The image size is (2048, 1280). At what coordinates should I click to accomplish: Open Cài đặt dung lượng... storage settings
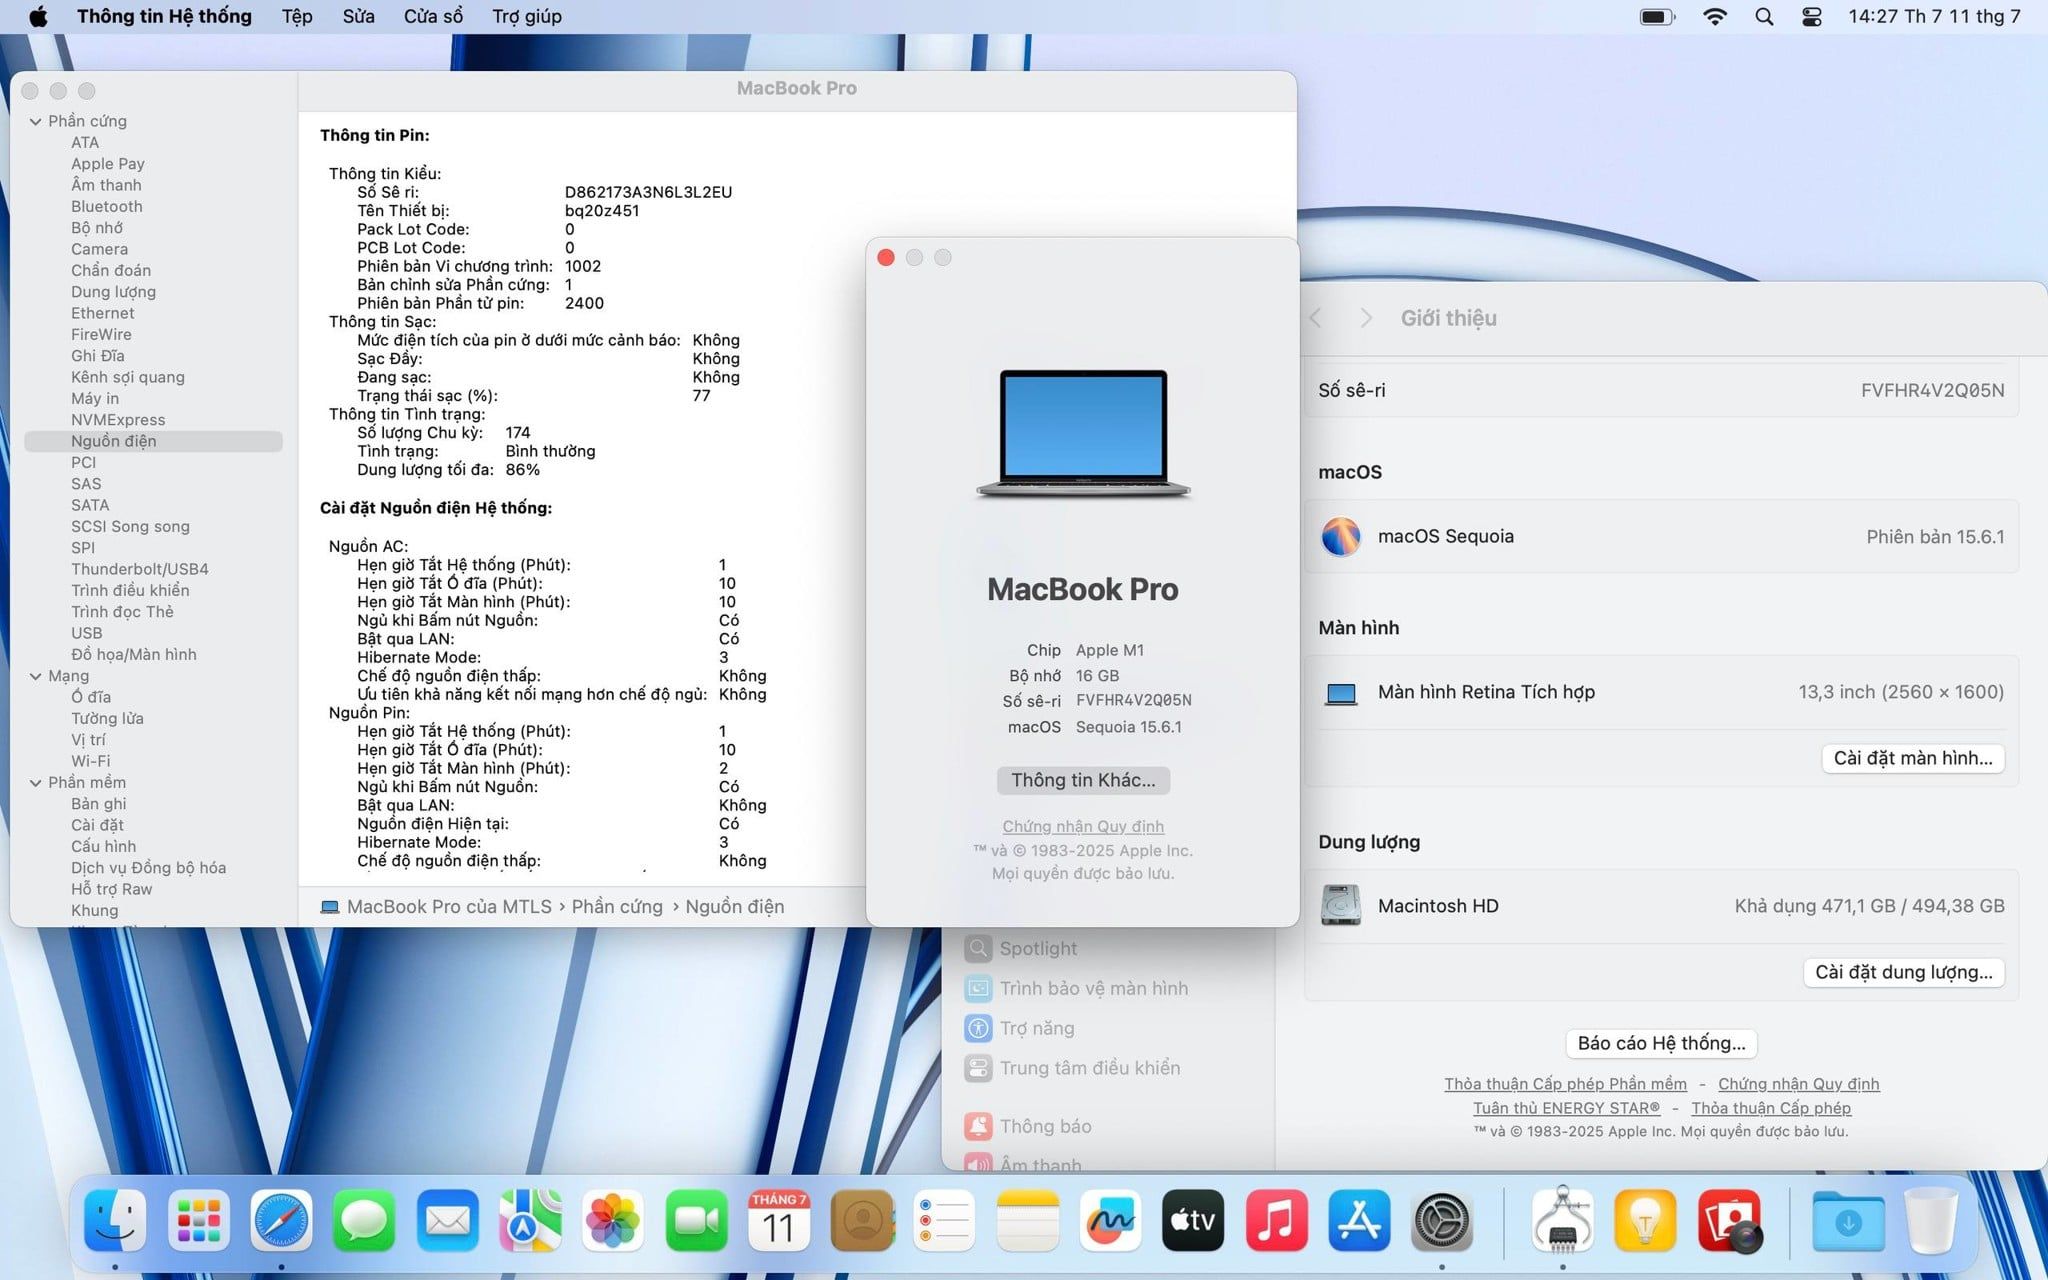point(1904,972)
